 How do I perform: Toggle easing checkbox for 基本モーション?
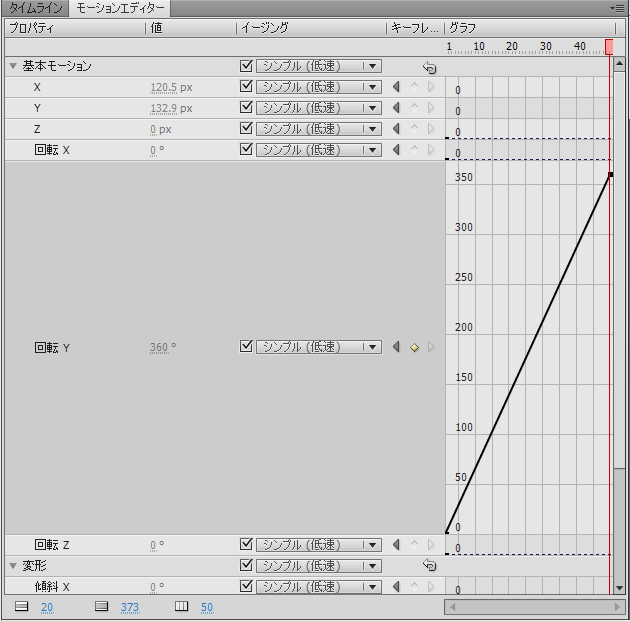click(x=246, y=65)
